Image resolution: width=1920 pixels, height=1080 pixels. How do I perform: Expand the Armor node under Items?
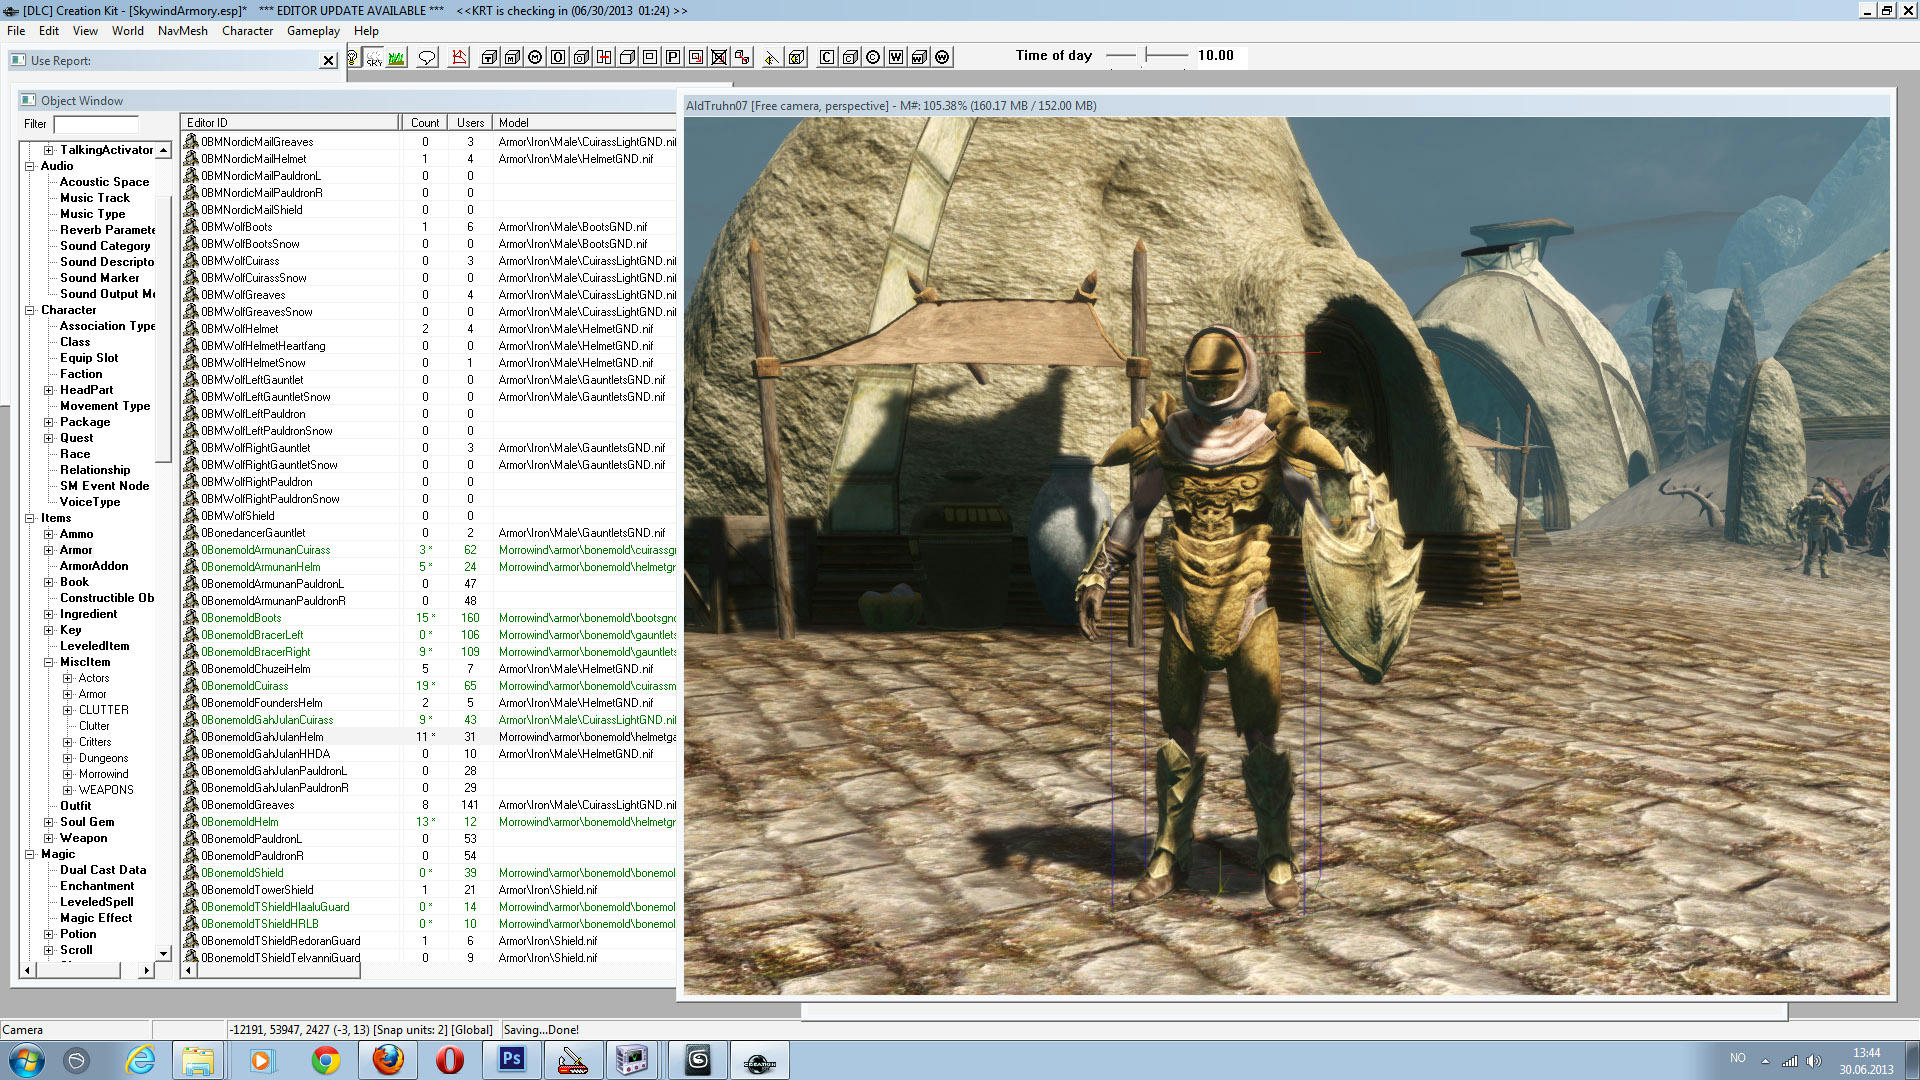click(49, 550)
